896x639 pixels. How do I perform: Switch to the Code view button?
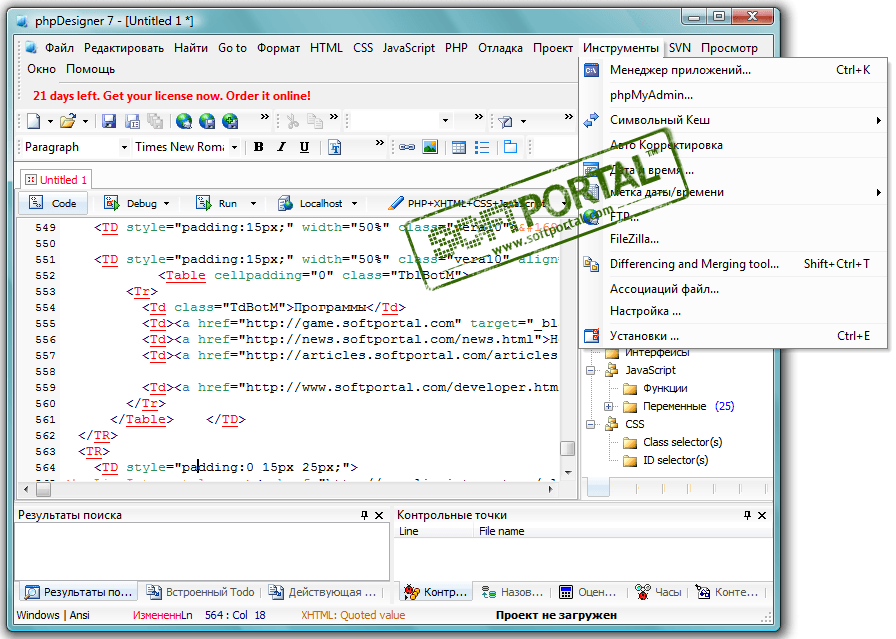click(53, 203)
